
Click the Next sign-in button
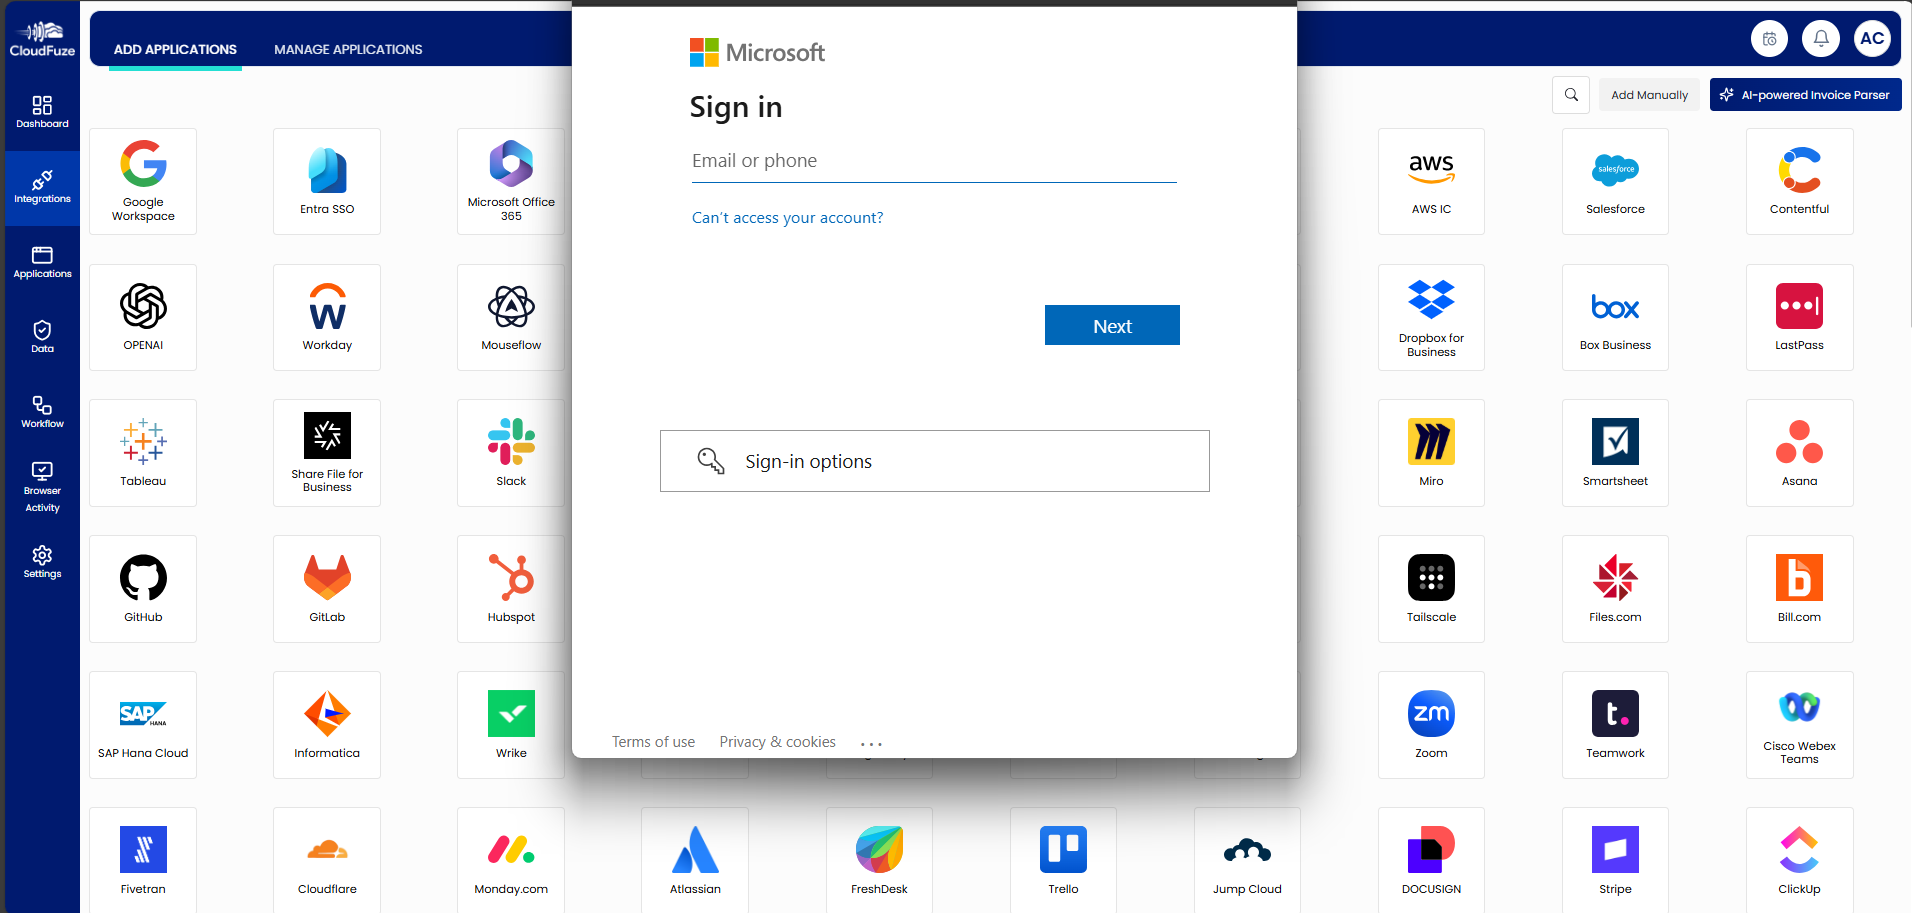tap(1111, 325)
